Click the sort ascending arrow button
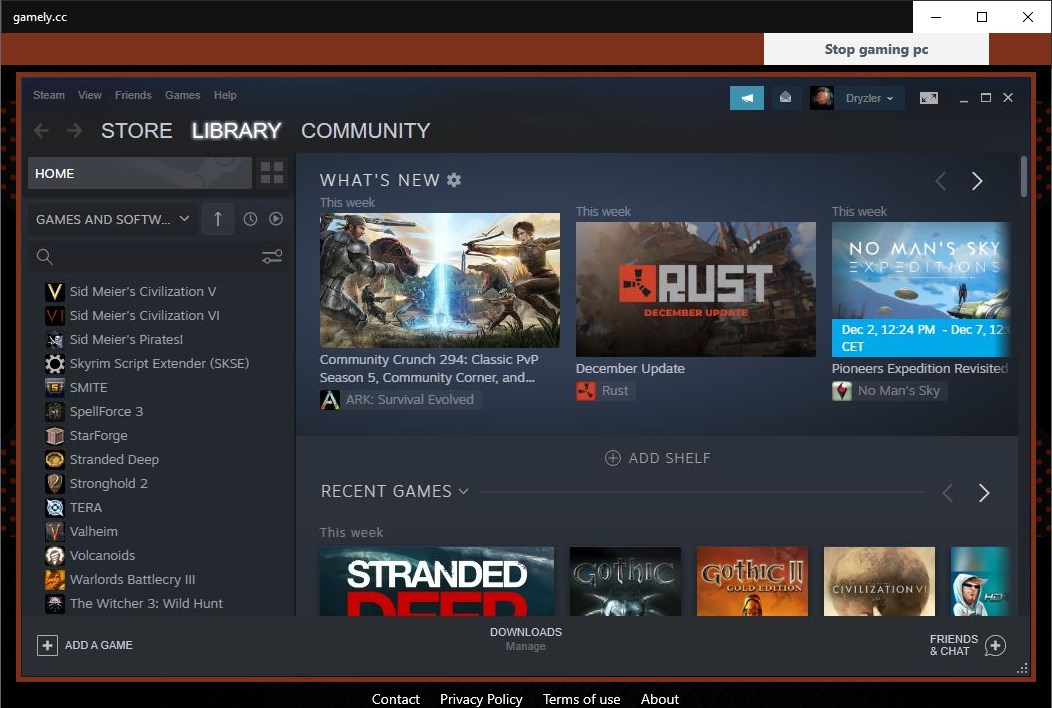 point(218,219)
